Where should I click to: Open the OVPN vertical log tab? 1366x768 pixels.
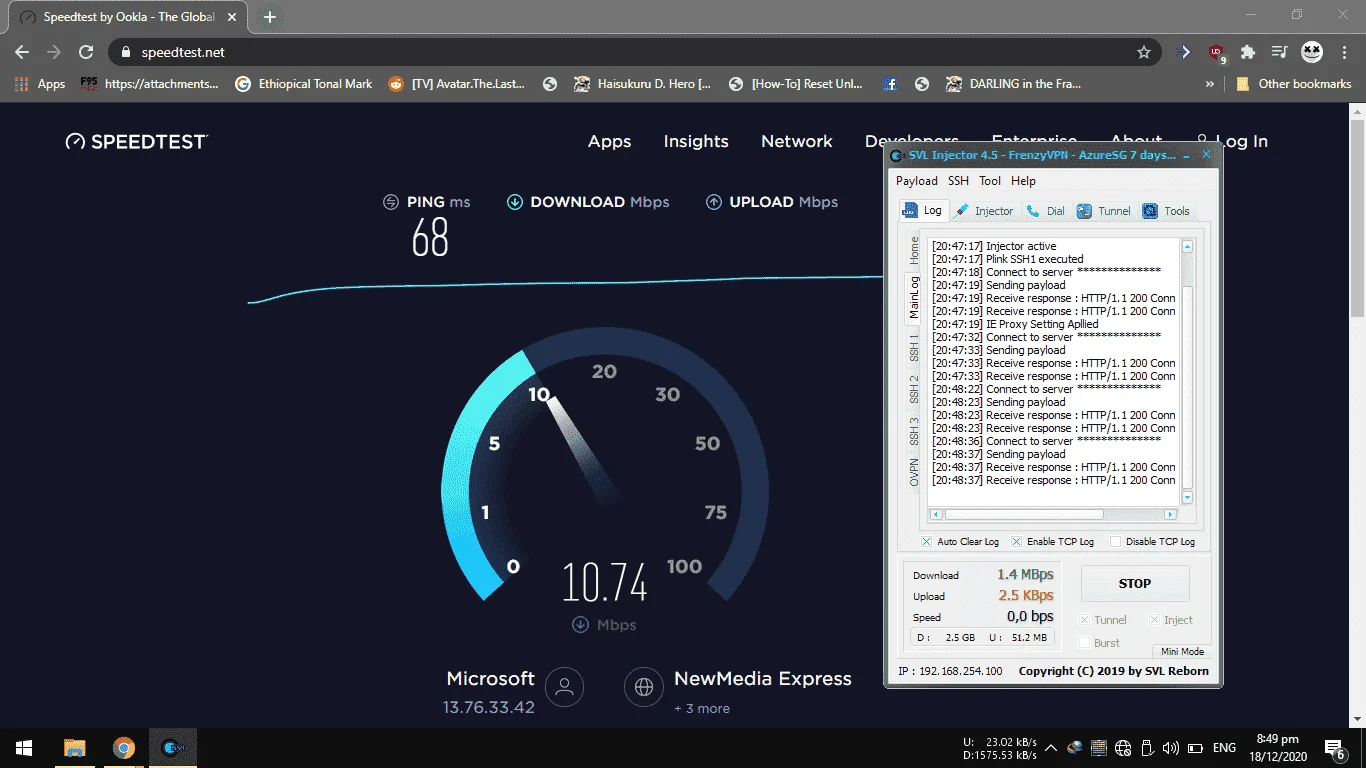click(914, 473)
